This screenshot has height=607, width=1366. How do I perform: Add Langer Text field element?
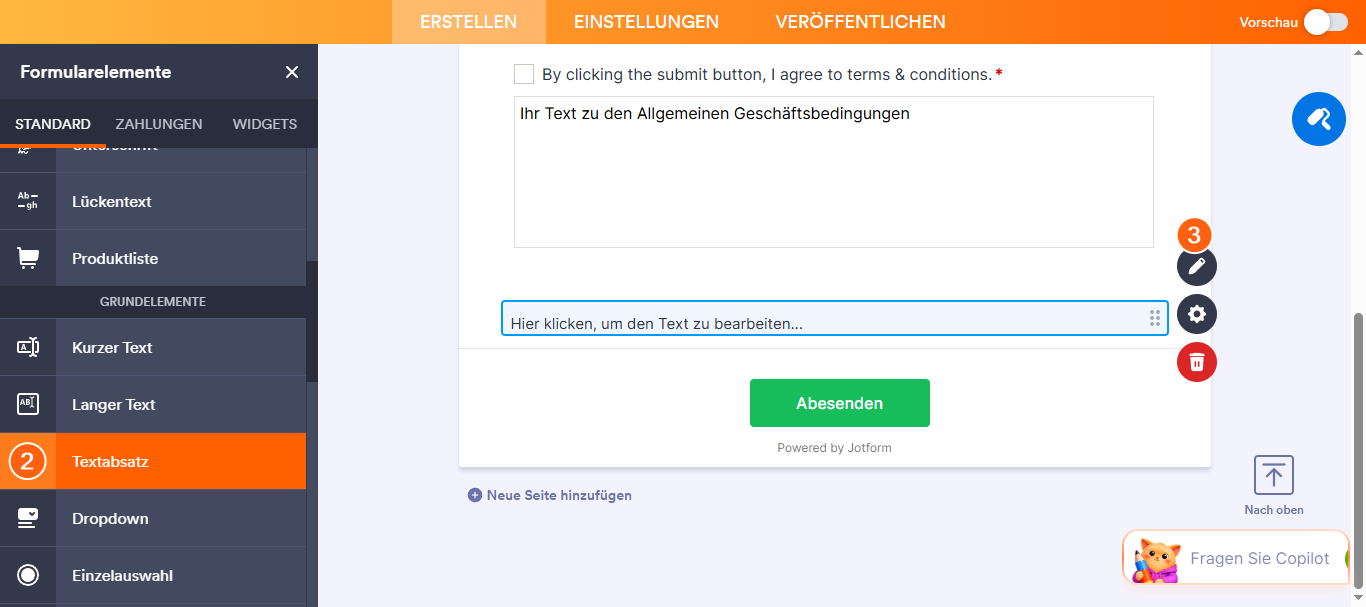pos(153,404)
